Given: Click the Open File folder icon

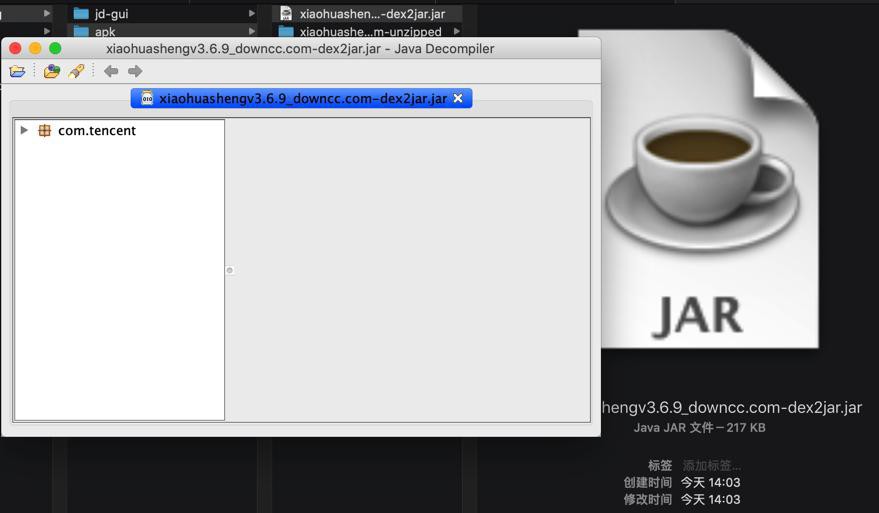Looking at the screenshot, I should [x=17, y=71].
